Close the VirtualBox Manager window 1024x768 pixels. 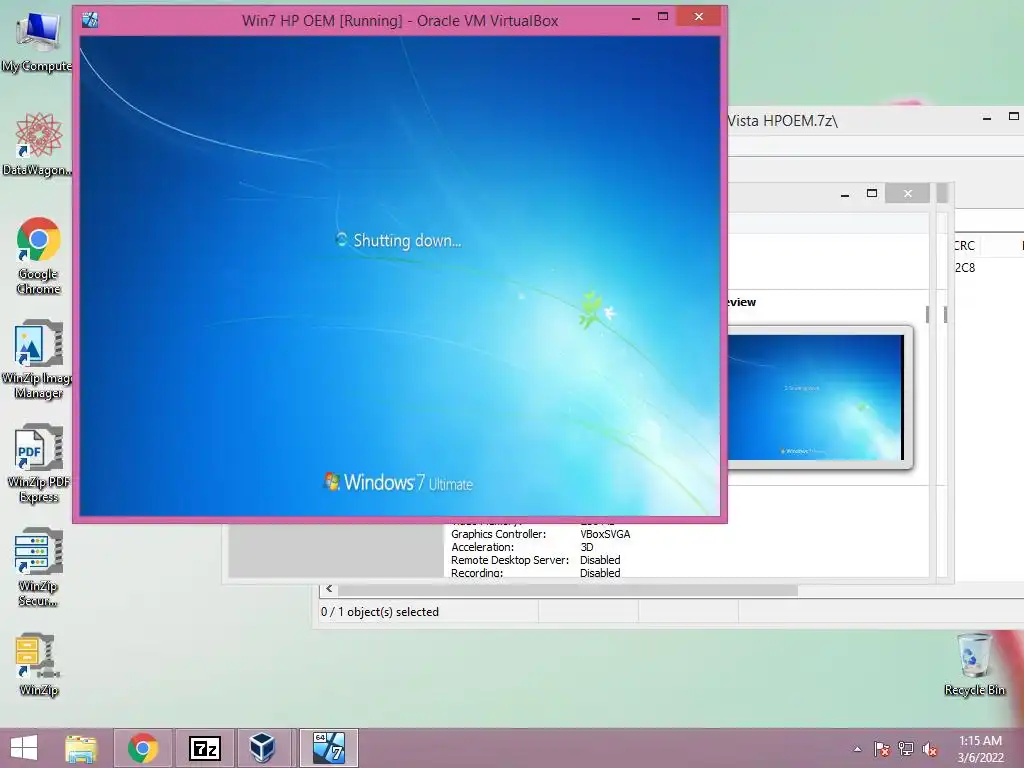point(908,194)
